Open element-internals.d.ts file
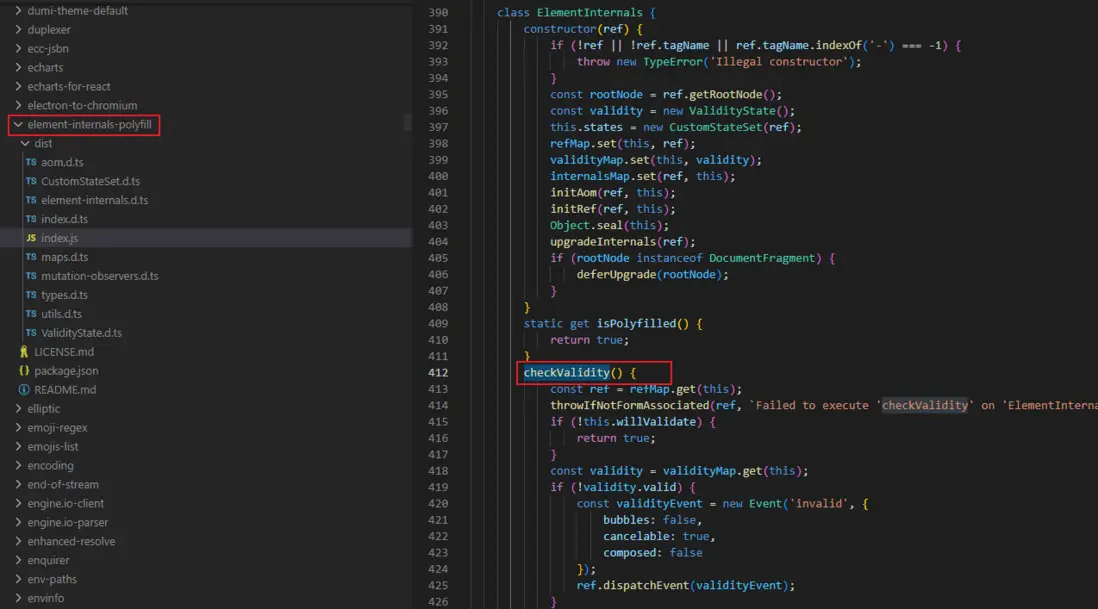This screenshot has height=609, width=1098. pyautogui.click(x=94, y=200)
